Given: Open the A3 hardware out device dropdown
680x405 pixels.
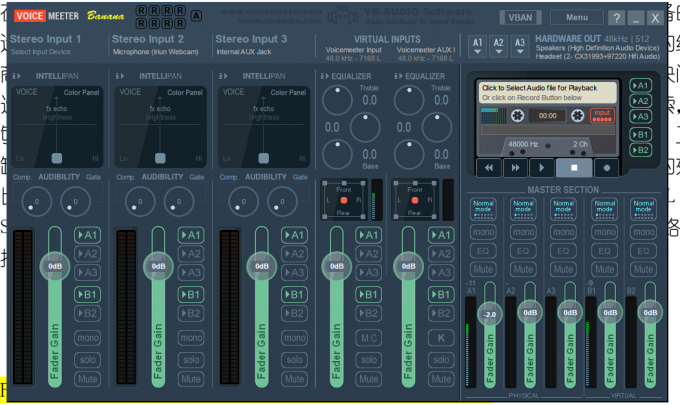Looking at the screenshot, I should pyautogui.click(x=520, y=46).
